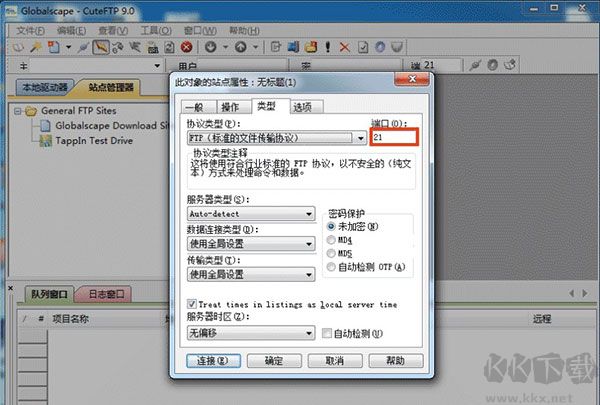
Task: Select the MD5 radio button
Action: (331, 253)
